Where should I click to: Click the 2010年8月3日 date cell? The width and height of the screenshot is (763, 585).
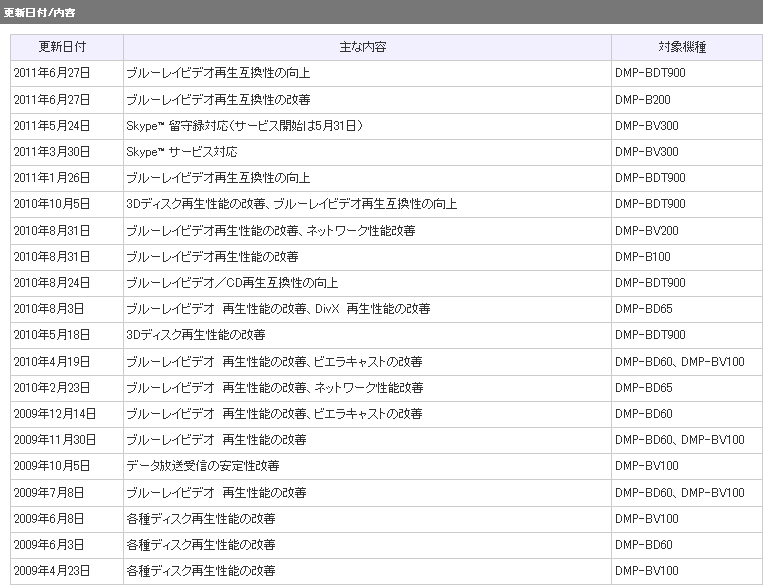67,309
